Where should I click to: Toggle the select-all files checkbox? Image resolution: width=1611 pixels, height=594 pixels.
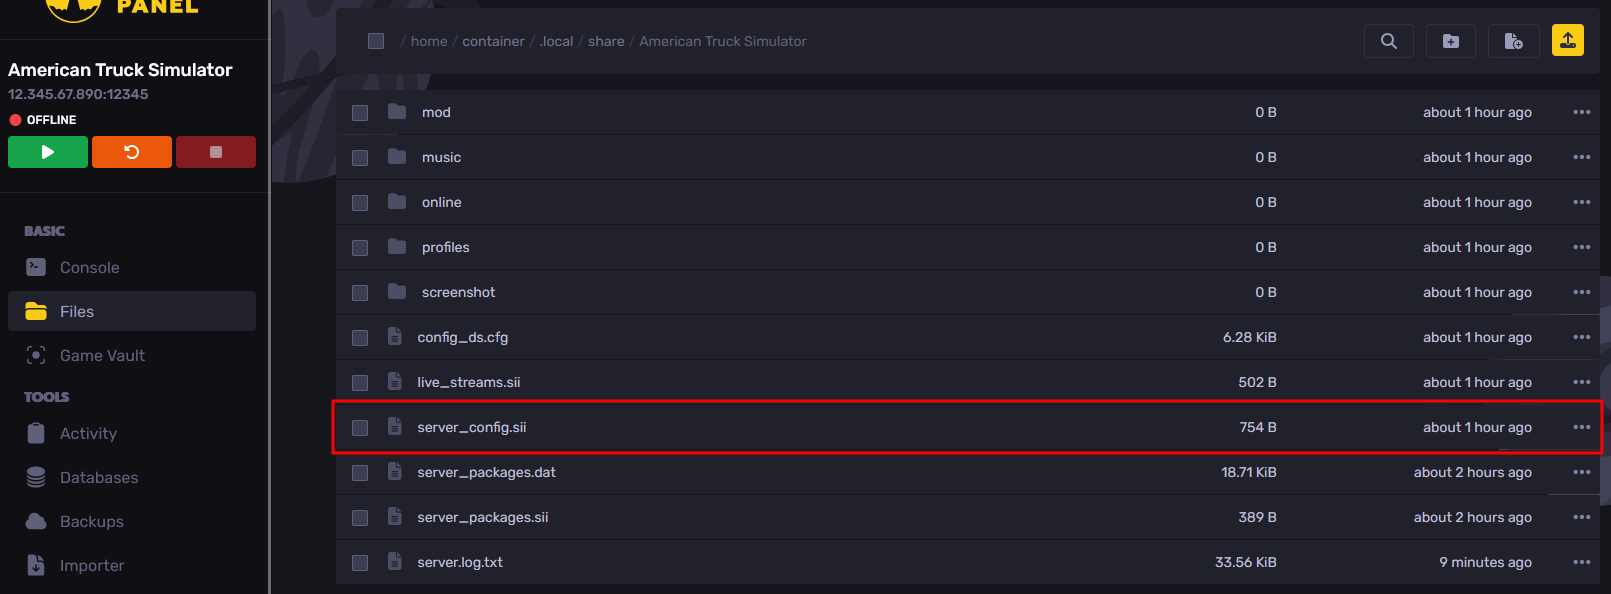point(376,41)
